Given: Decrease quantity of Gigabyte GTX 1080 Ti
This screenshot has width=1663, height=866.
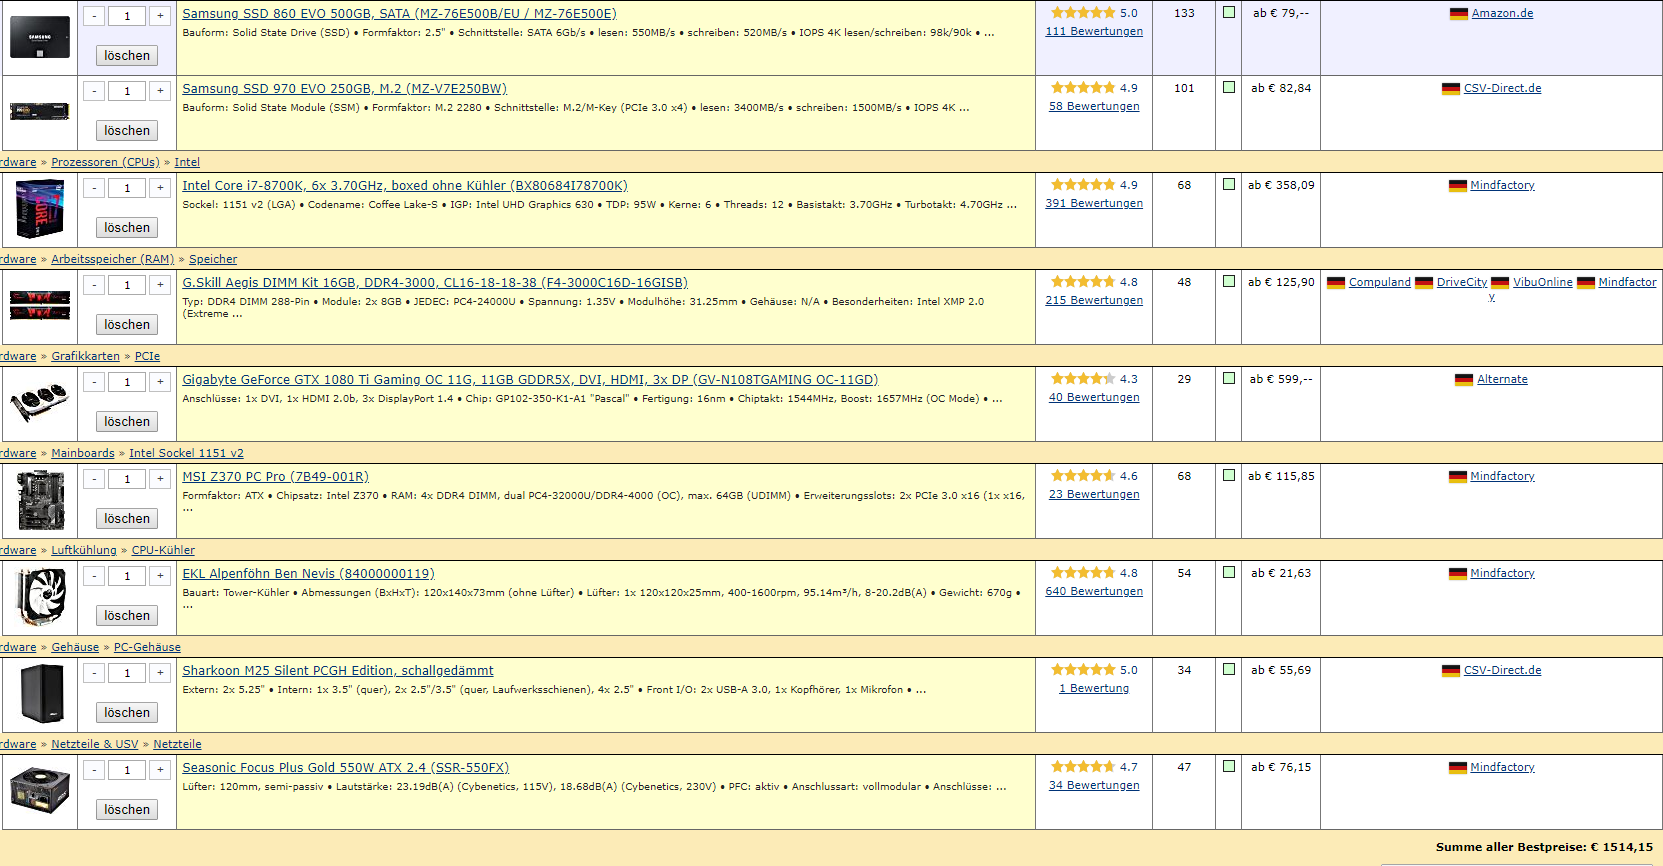Looking at the screenshot, I should coord(94,382).
